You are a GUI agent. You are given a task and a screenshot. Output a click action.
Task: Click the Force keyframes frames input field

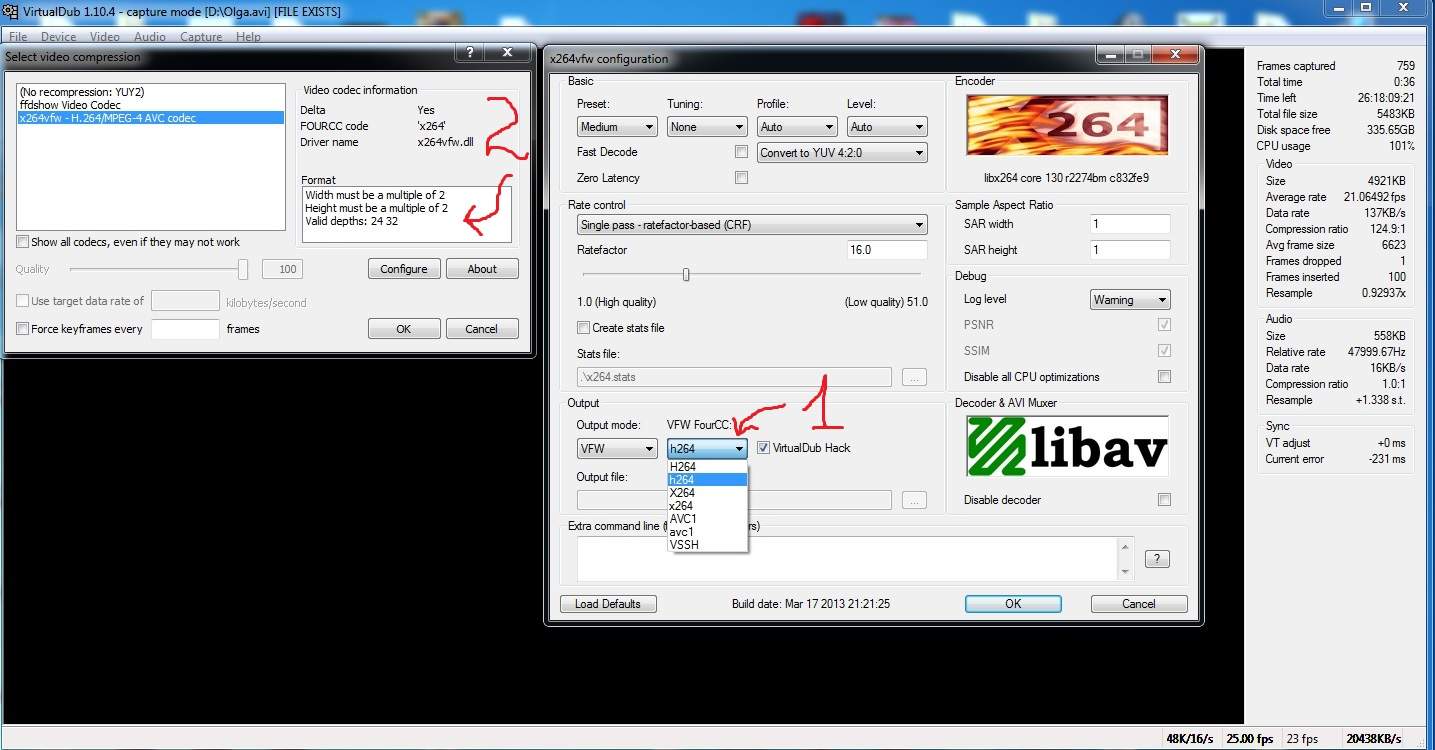pos(185,329)
